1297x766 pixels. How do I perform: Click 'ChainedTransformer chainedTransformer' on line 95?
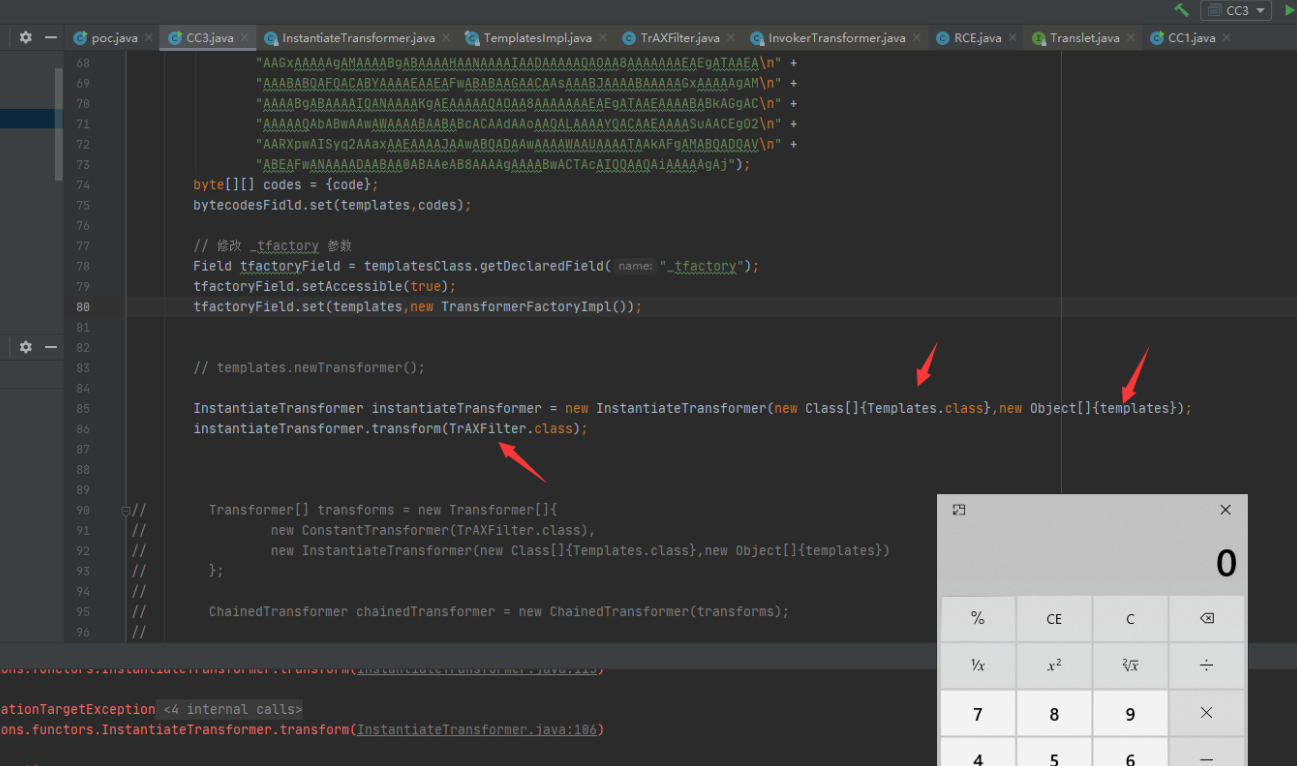[356, 612]
